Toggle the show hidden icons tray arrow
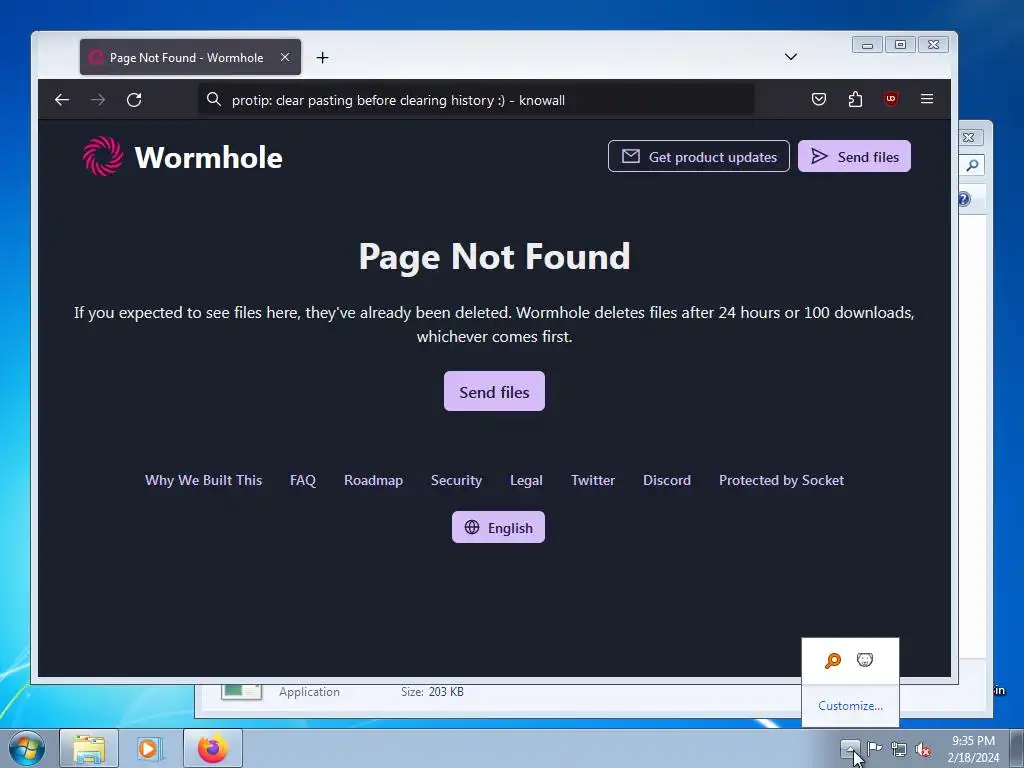Viewport: 1024px width, 768px height. [x=850, y=748]
